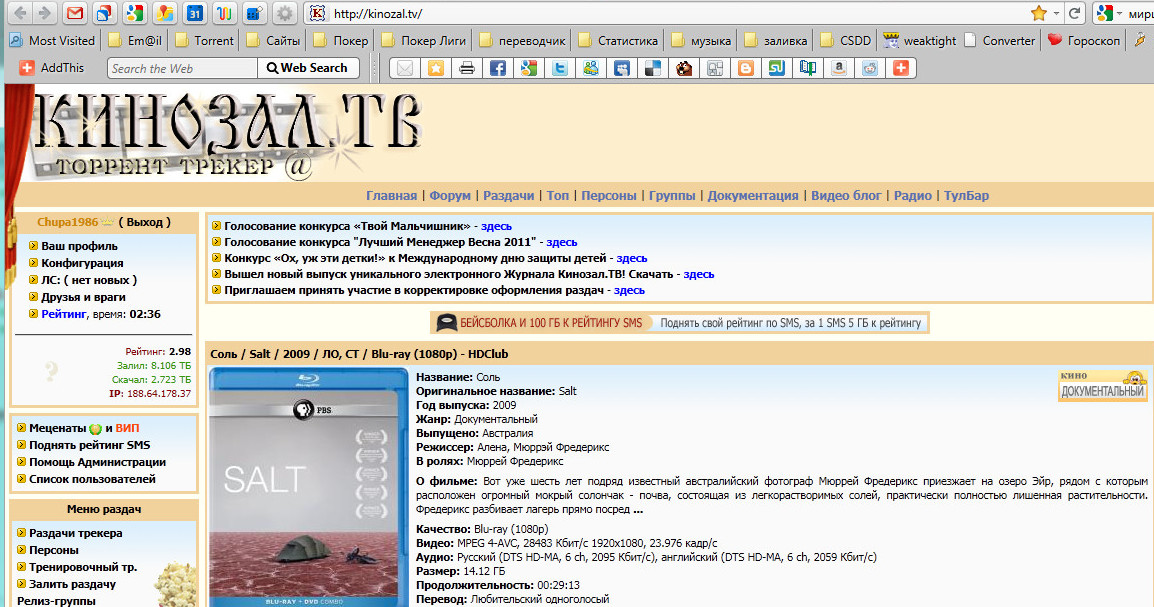Focus the Search the Web field
Image resolution: width=1154 pixels, height=607 pixels.
pos(182,68)
